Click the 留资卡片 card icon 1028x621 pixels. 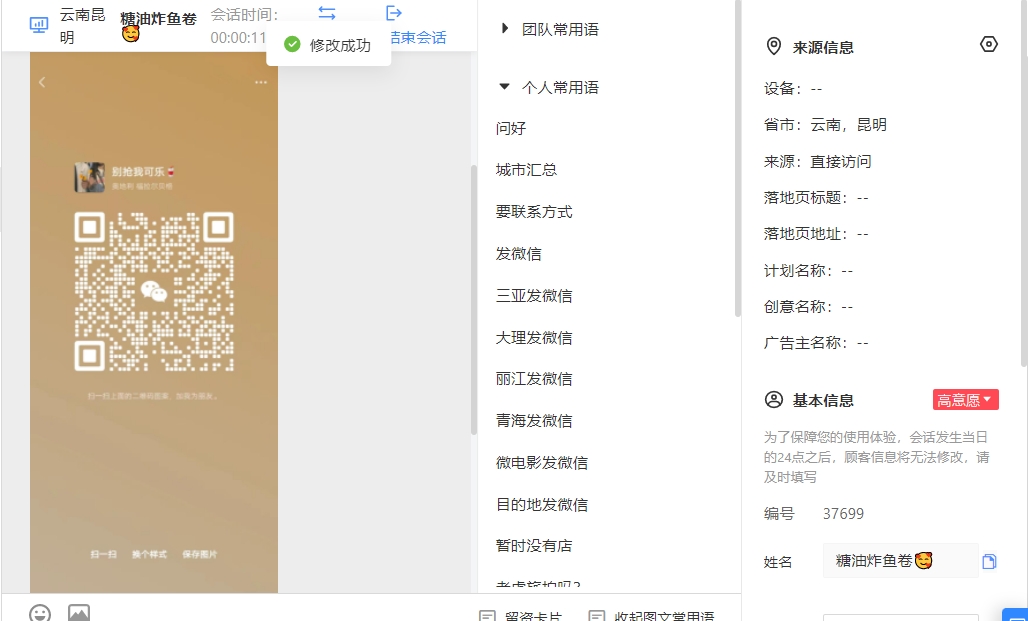click(x=487, y=616)
